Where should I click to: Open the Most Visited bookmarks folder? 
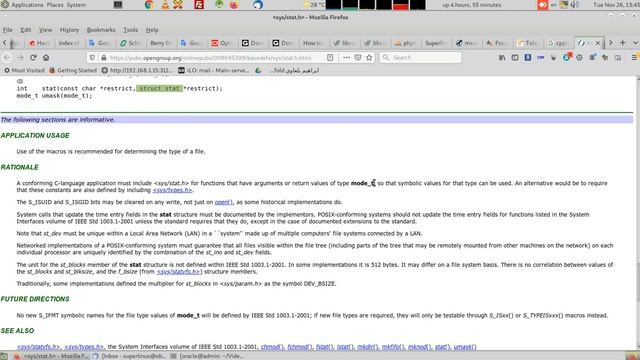tap(24, 70)
